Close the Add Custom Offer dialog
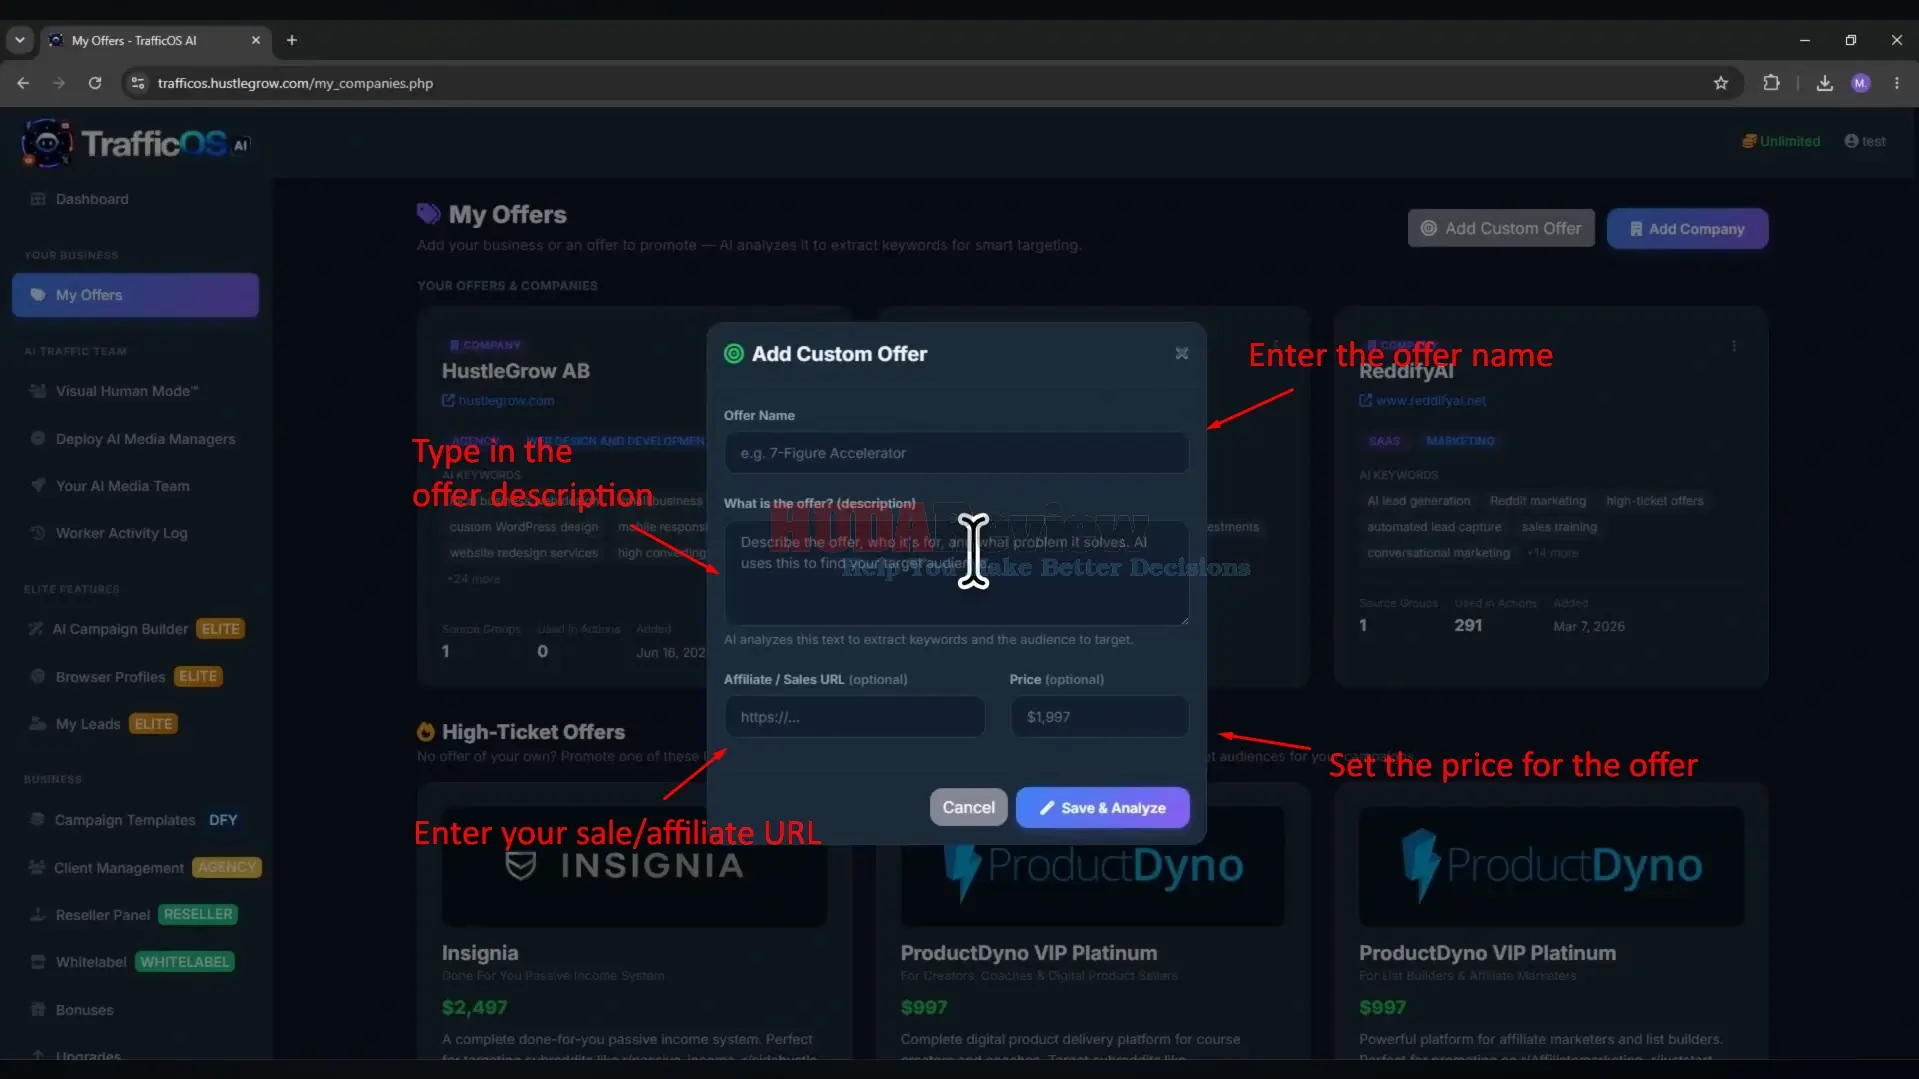This screenshot has width=1919, height=1079. tap(1181, 353)
